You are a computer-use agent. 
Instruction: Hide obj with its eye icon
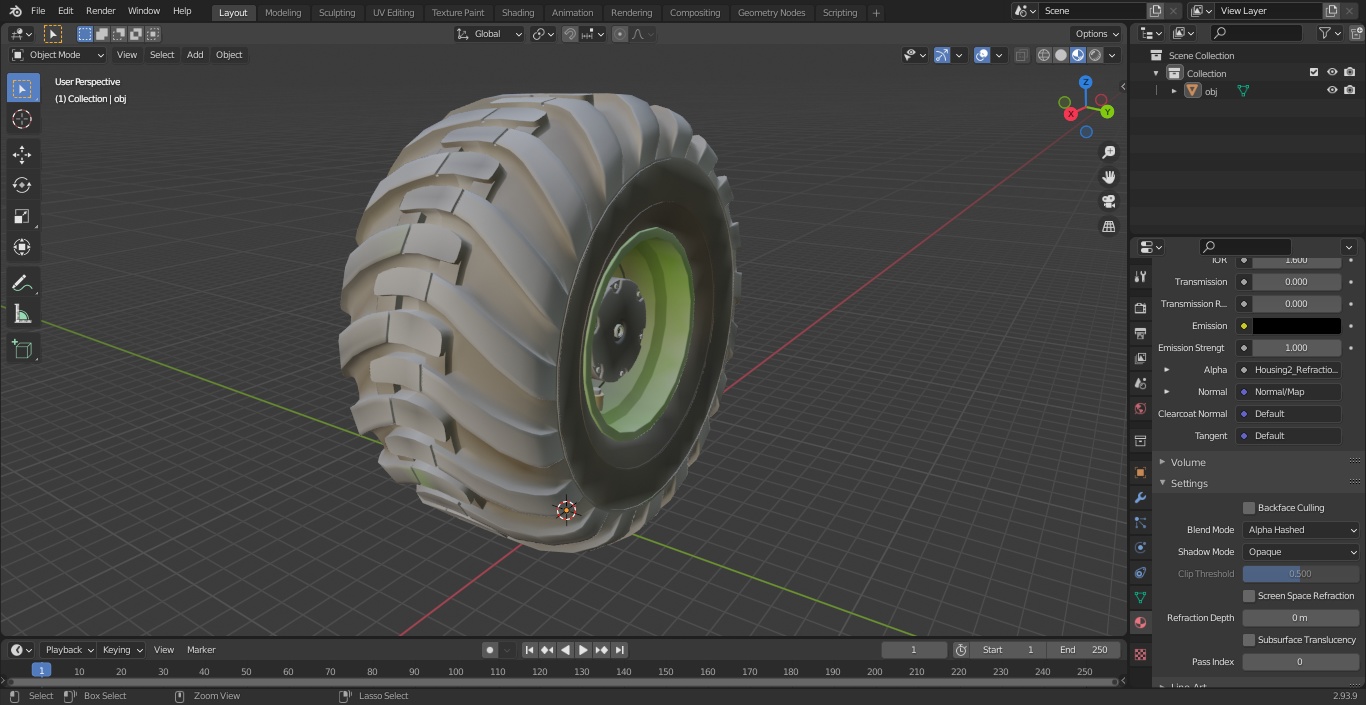pyautogui.click(x=1332, y=90)
